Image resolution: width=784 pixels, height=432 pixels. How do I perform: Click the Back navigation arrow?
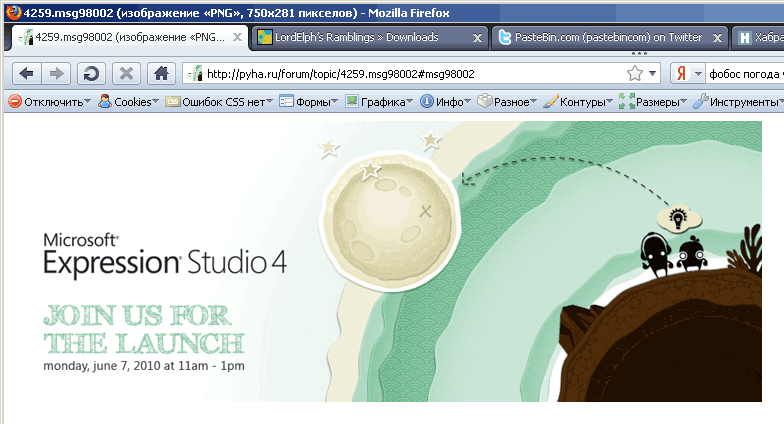point(27,73)
